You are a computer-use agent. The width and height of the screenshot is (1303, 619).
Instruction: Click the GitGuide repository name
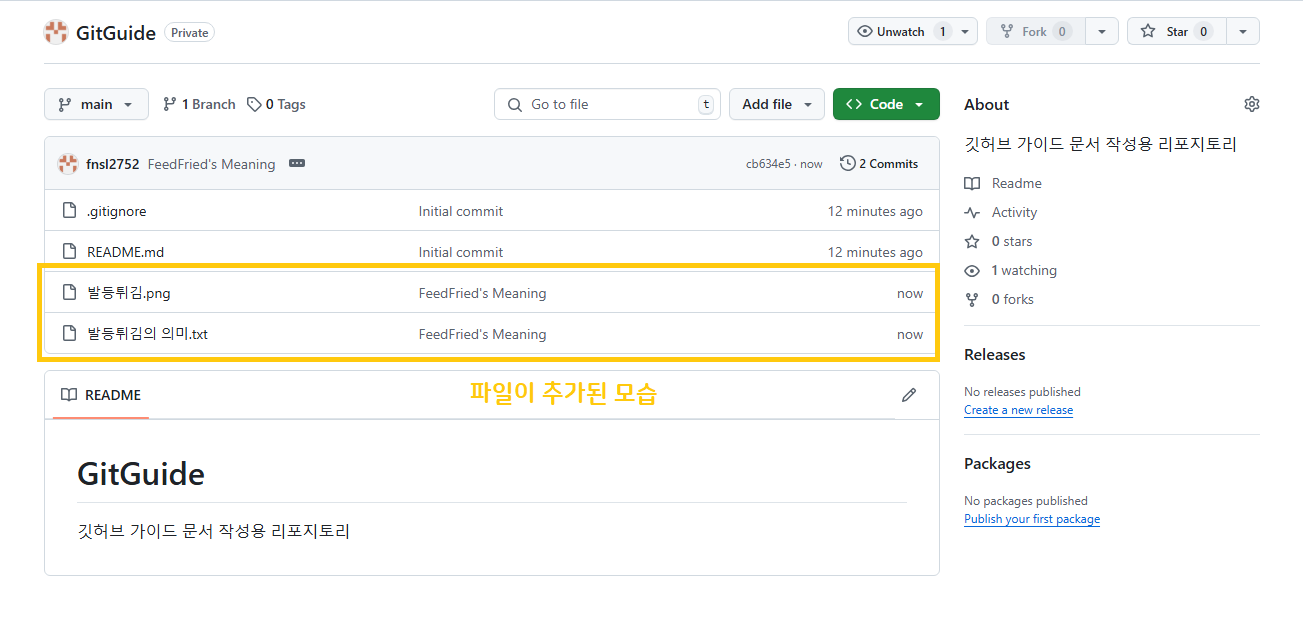coord(116,33)
